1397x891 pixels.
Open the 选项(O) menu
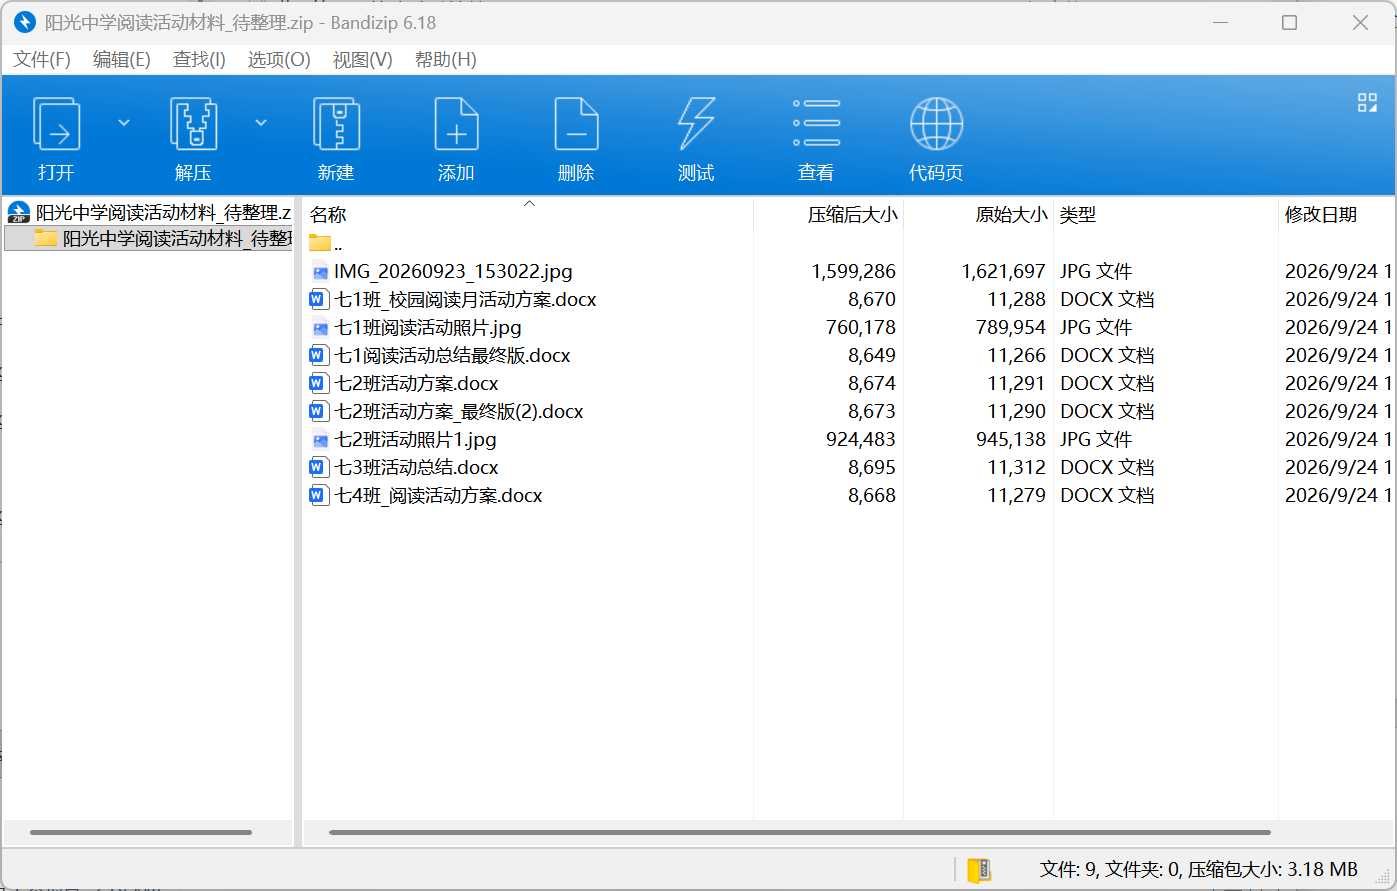click(x=279, y=60)
